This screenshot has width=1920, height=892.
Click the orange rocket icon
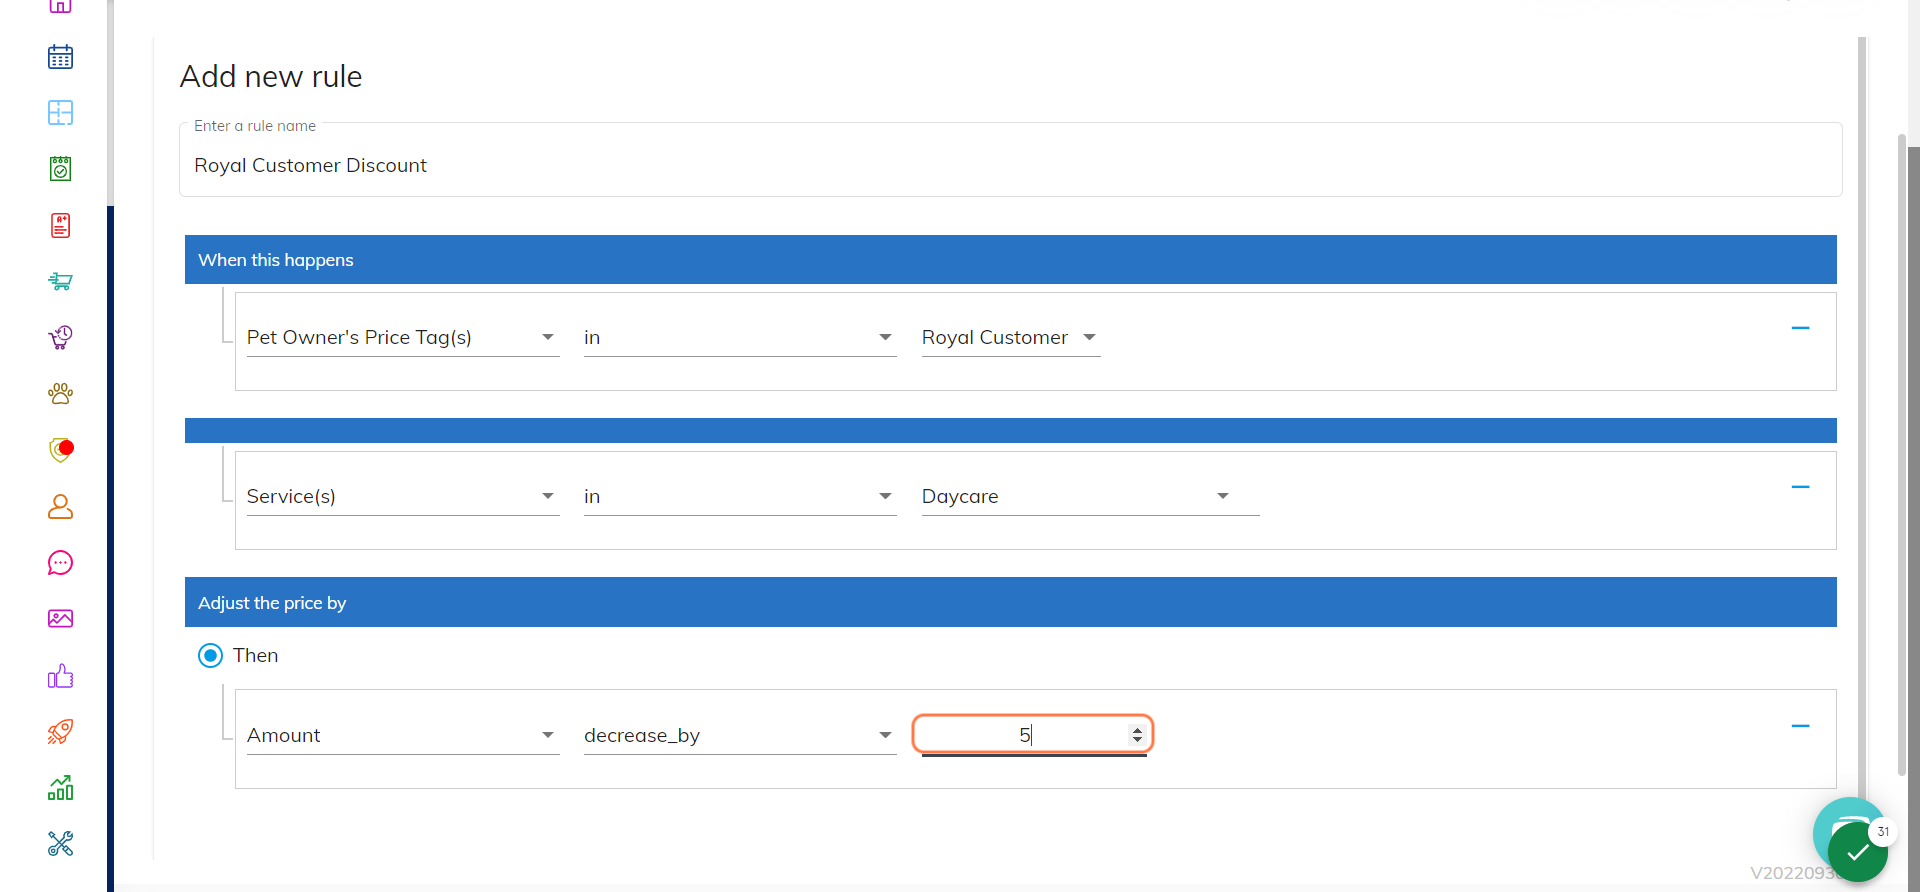click(60, 732)
